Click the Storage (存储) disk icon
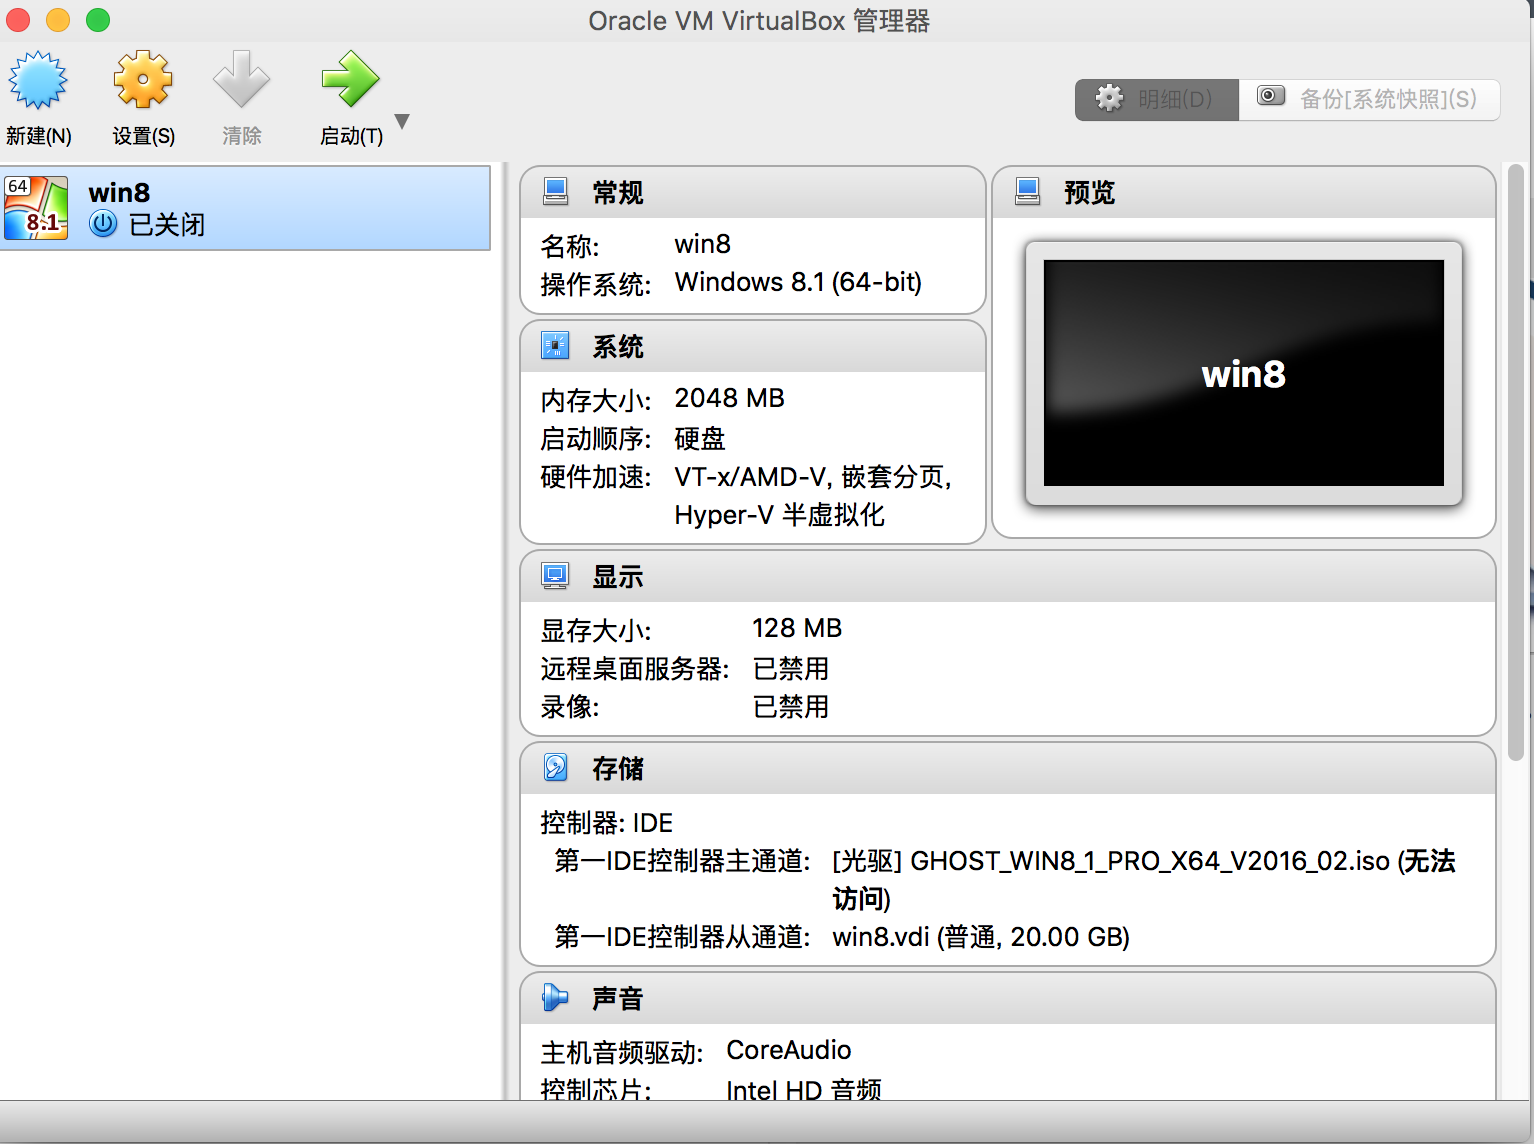 555,767
